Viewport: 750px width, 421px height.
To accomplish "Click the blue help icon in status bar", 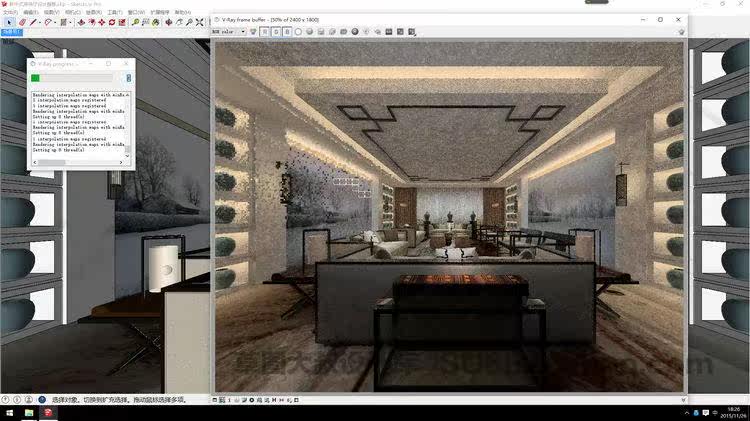I will (x=42, y=399).
